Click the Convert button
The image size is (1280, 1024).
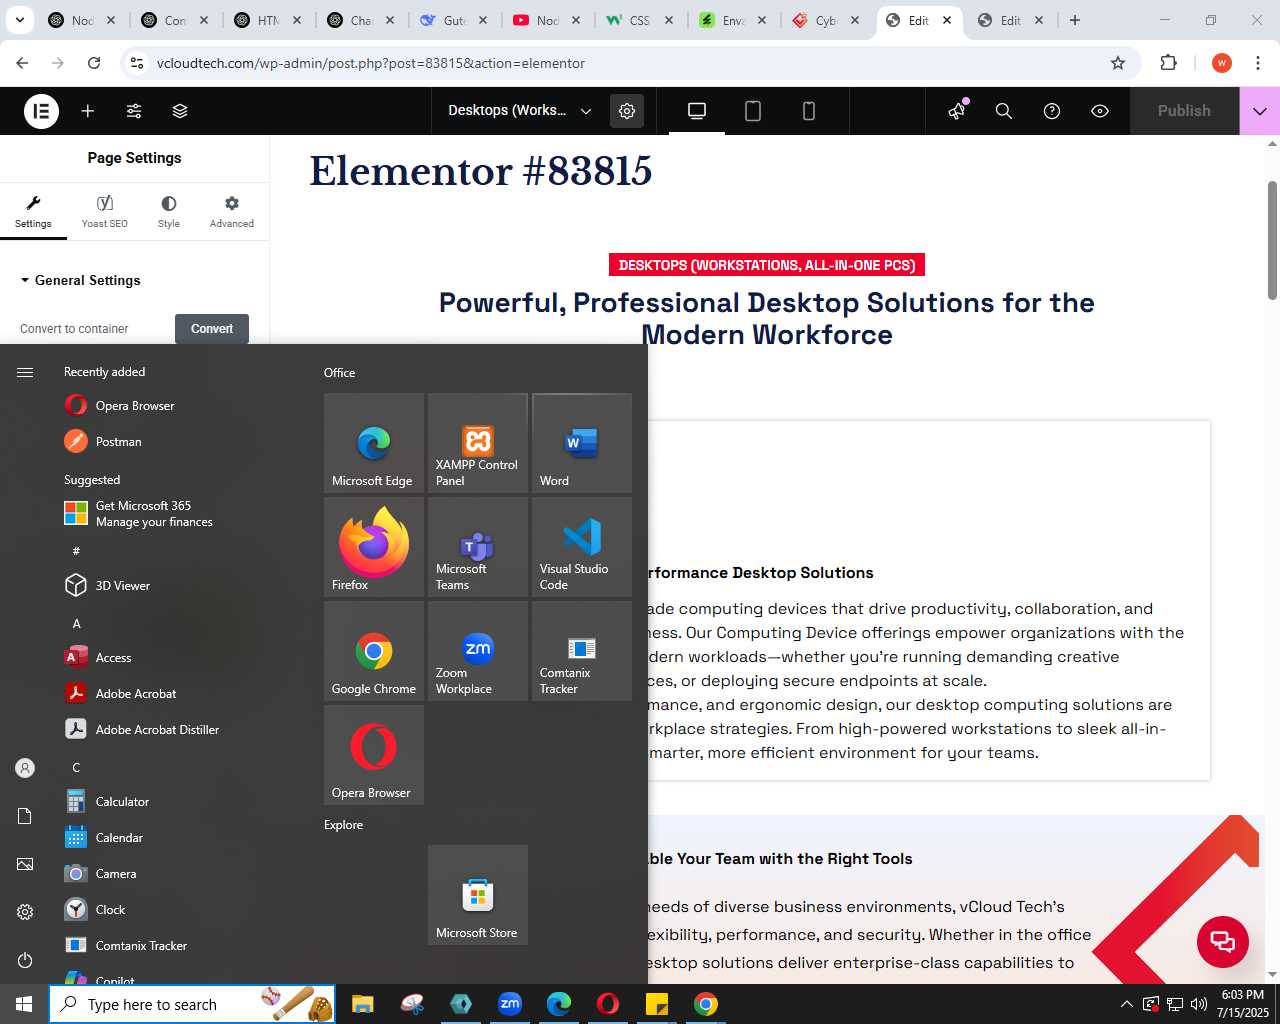pos(212,328)
